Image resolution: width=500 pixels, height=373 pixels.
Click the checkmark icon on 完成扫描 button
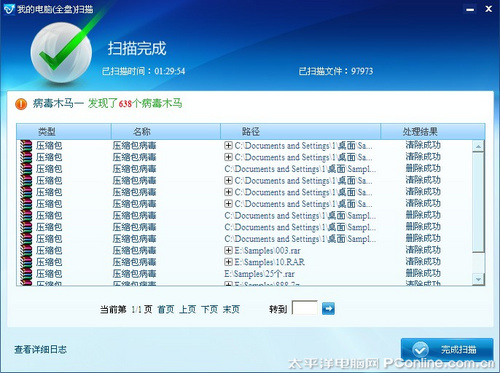pyautogui.click(x=420, y=350)
